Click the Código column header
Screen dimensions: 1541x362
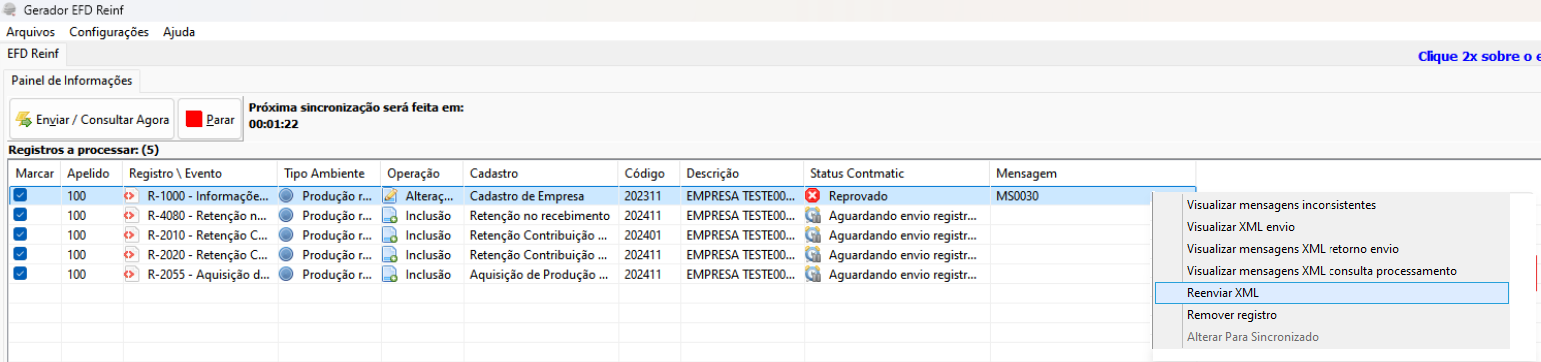[649, 174]
